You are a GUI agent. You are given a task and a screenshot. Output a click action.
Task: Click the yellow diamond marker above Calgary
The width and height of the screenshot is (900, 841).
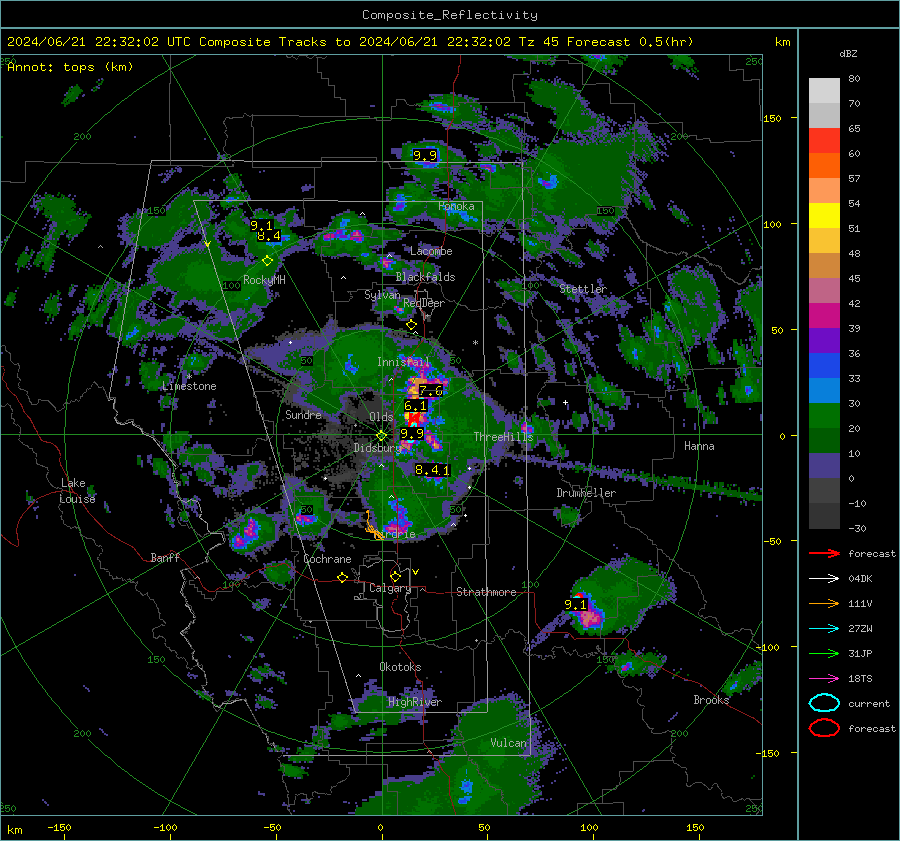(x=395, y=576)
